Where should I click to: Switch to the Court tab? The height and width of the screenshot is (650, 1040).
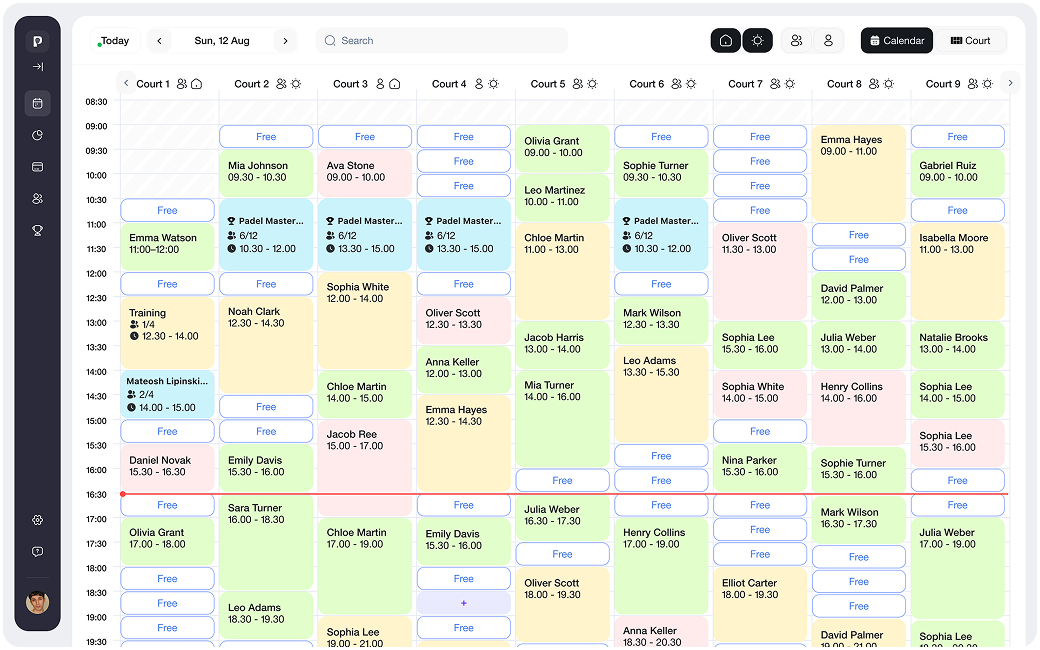point(970,41)
